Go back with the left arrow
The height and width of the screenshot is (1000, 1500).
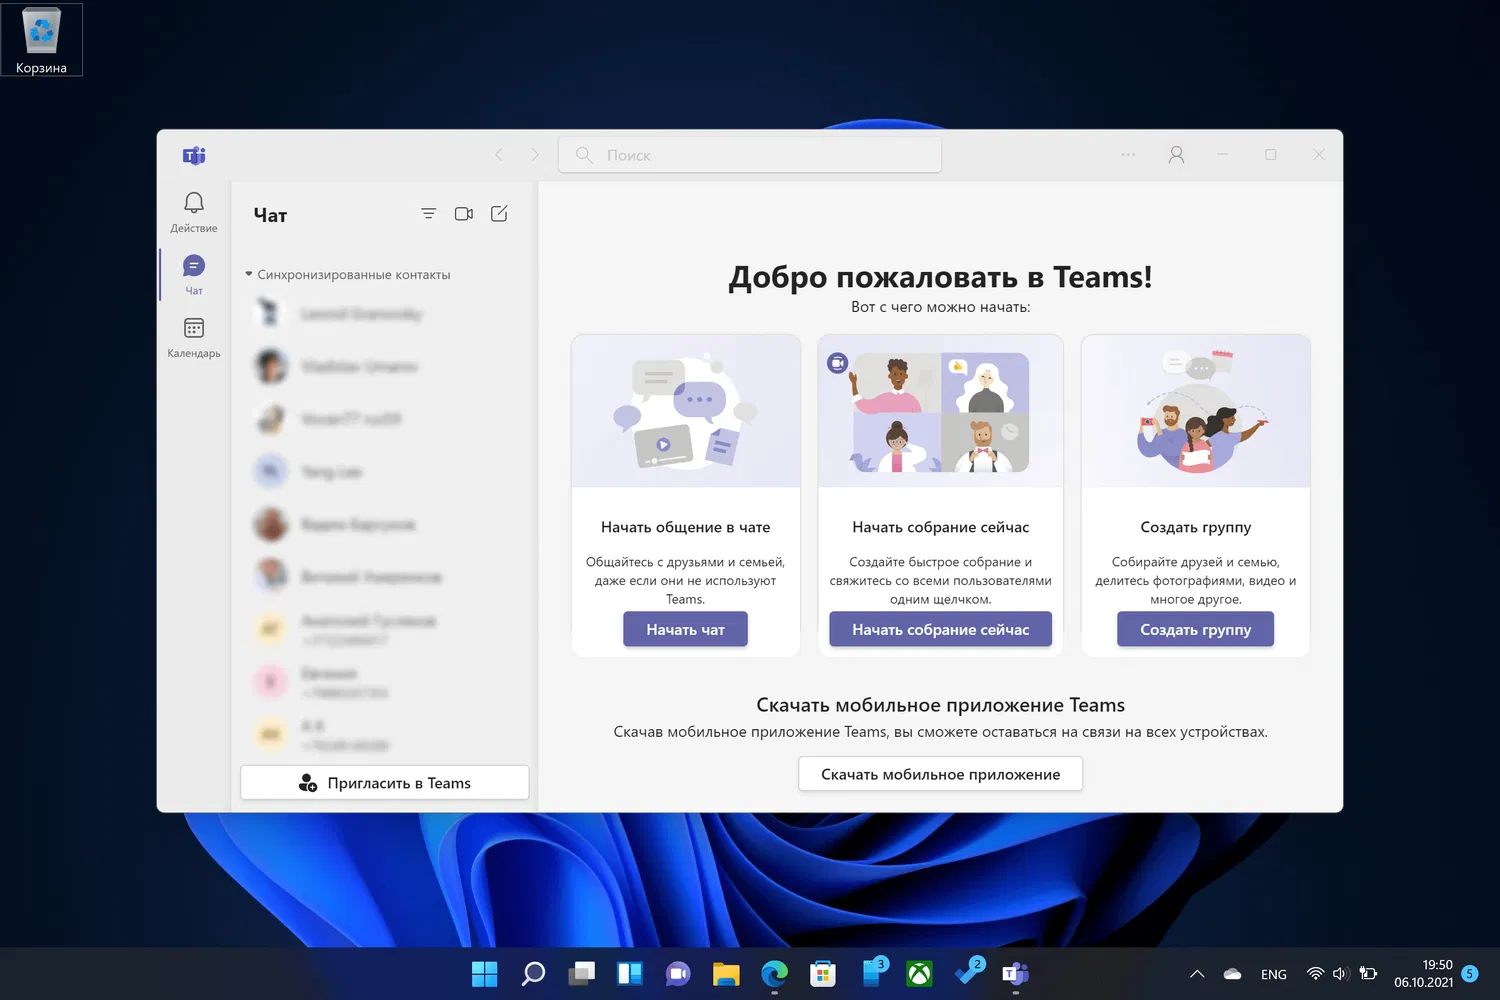click(499, 155)
